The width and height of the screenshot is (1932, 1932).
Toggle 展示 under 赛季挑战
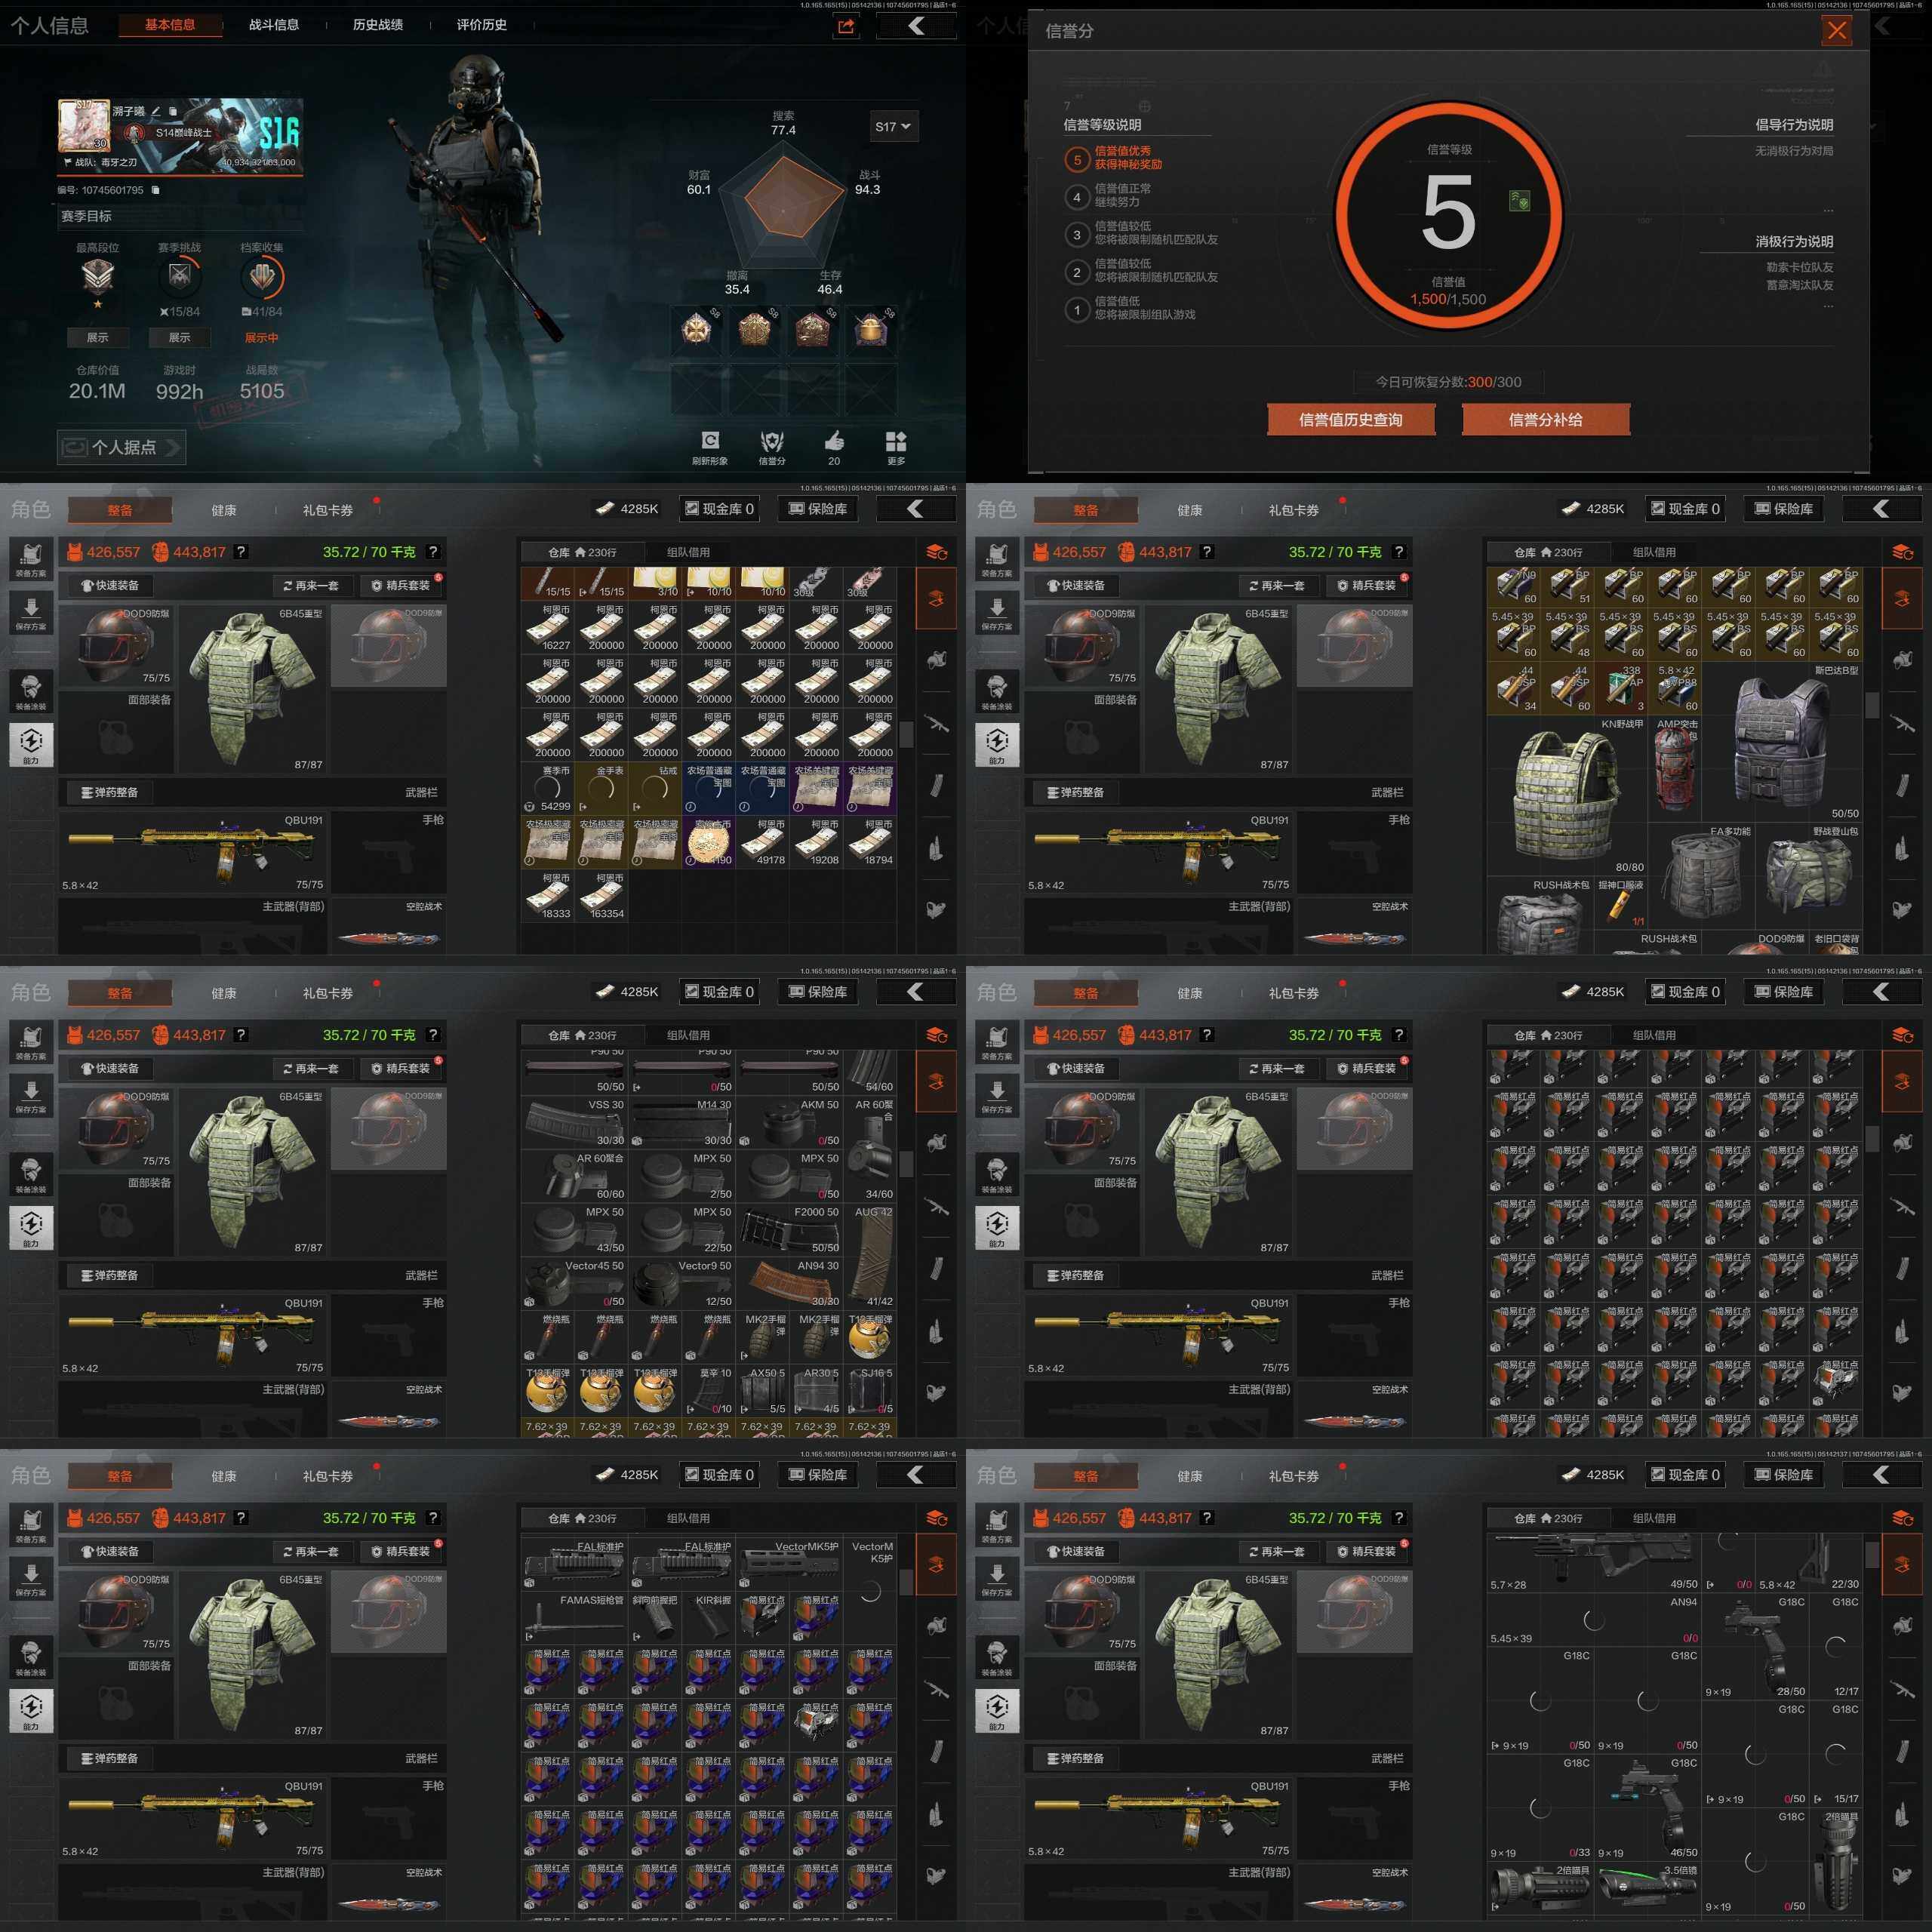tap(180, 338)
